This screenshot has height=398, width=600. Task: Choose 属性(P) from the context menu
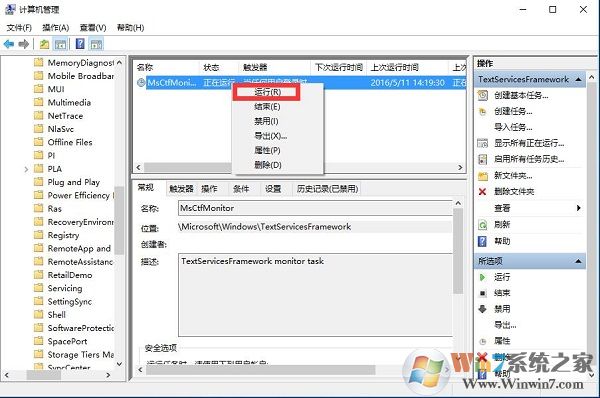(x=267, y=150)
